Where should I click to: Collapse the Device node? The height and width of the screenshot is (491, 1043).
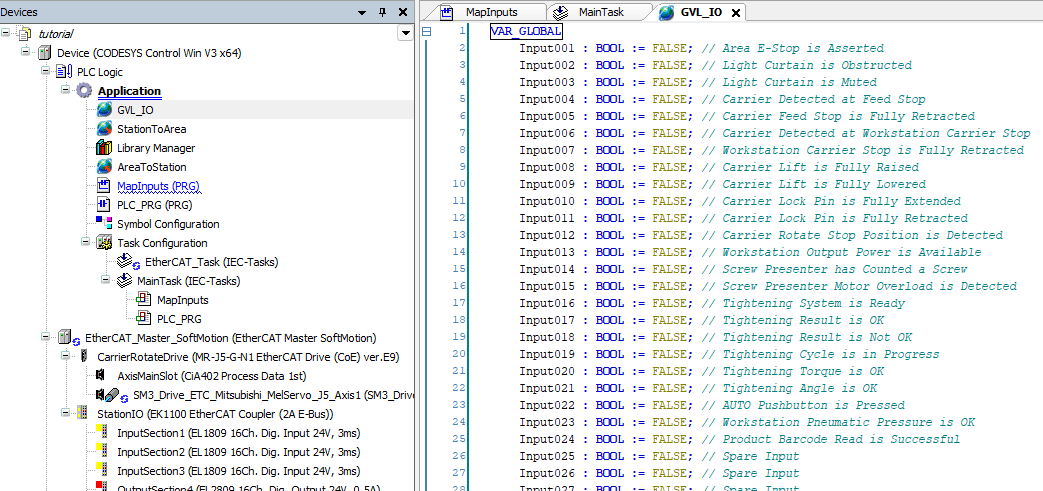tap(26, 51)
